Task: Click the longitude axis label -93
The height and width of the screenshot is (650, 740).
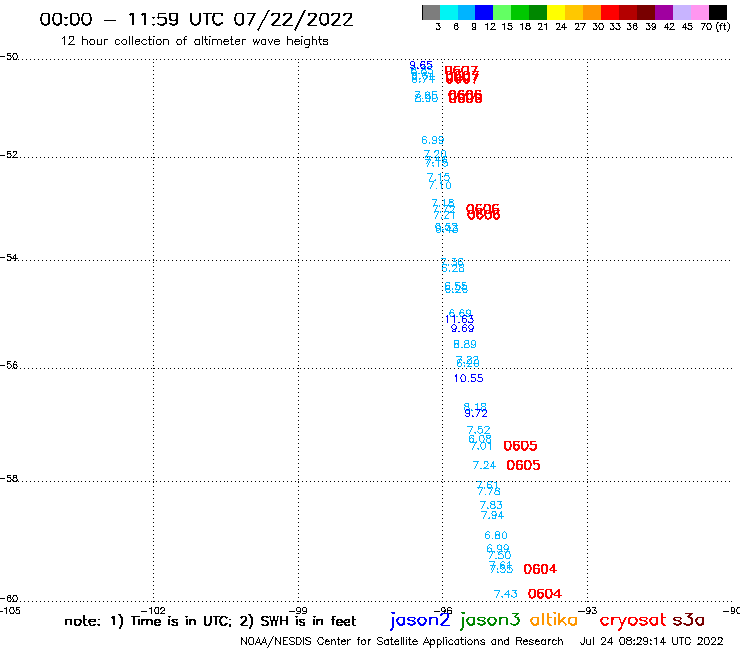Action: (x=588, y=611)
